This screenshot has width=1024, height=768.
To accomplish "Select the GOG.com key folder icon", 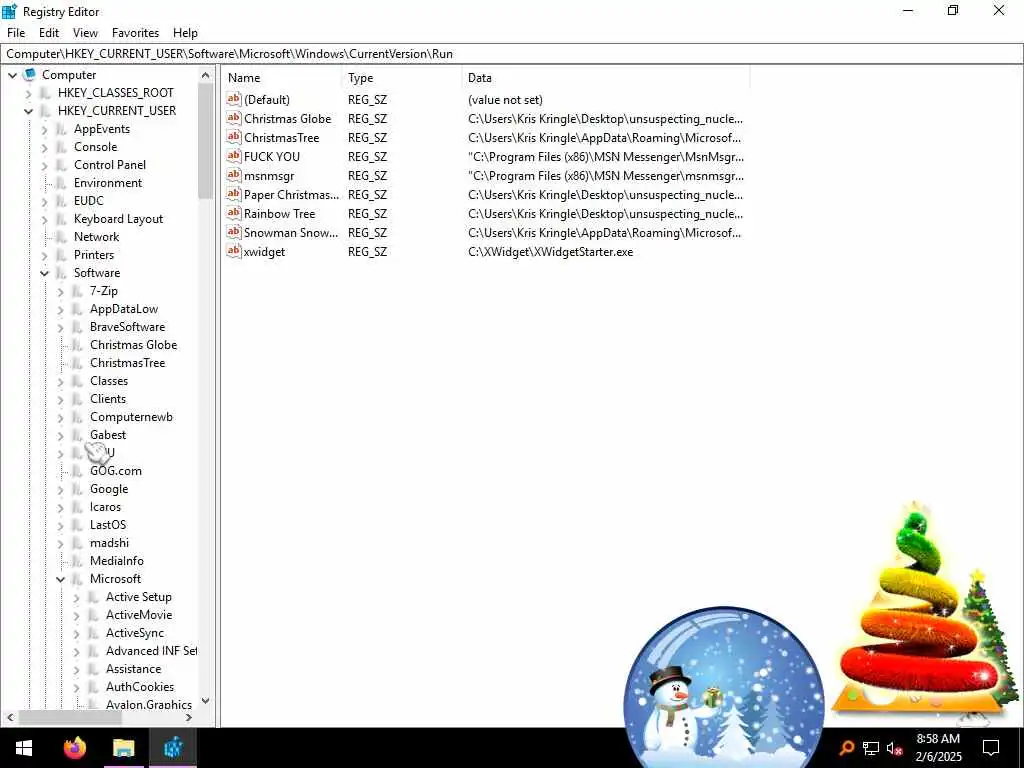I will [x=78, y=471].
